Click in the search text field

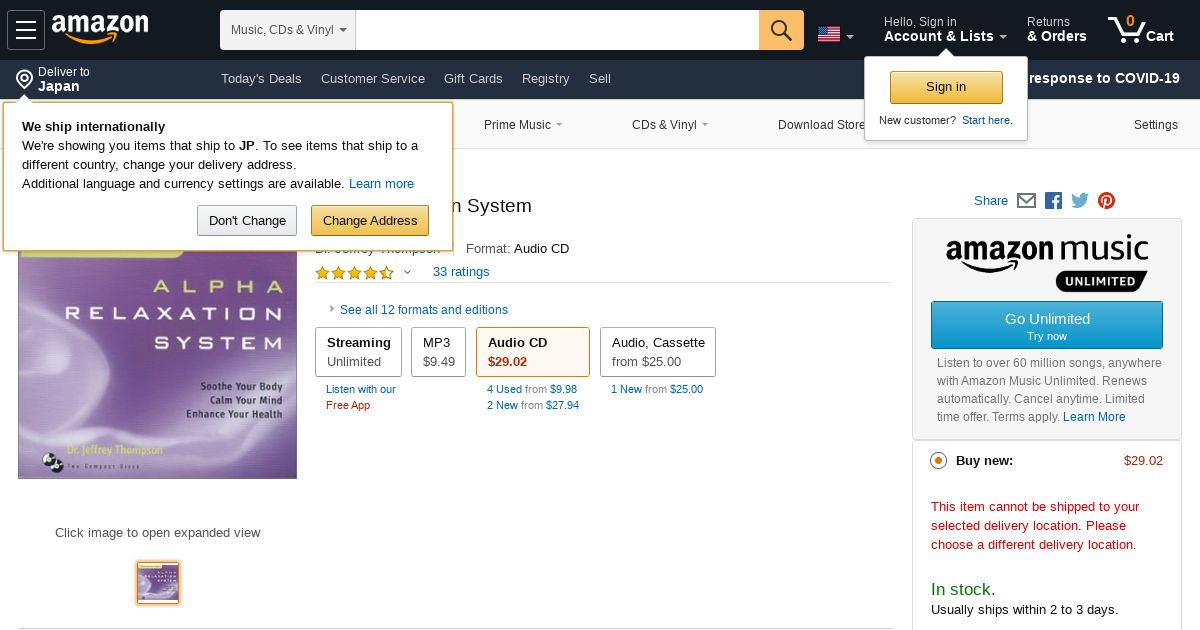557,30
